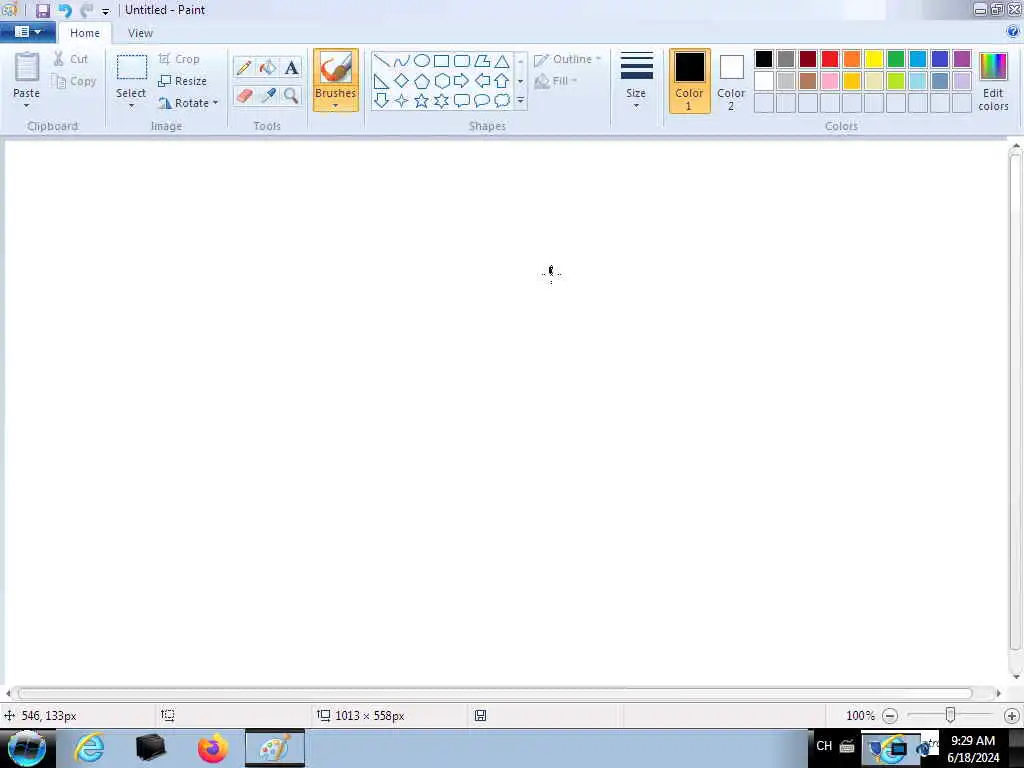Click the Resize button

pos(182,81)
